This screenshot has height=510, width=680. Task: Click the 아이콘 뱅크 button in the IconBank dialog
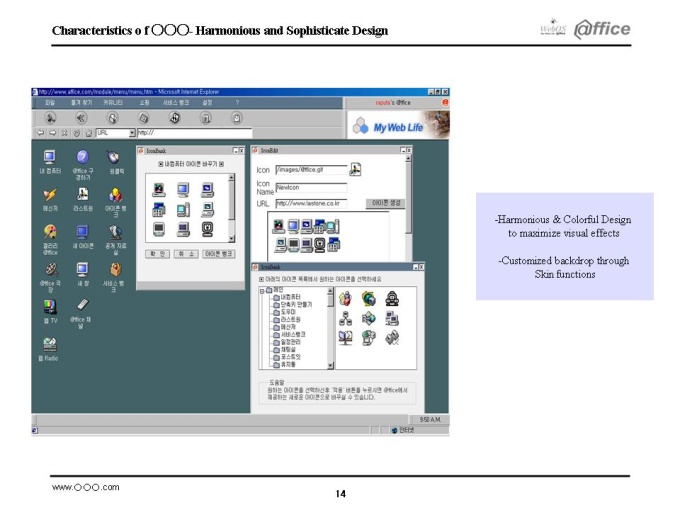tap(219, 254)
